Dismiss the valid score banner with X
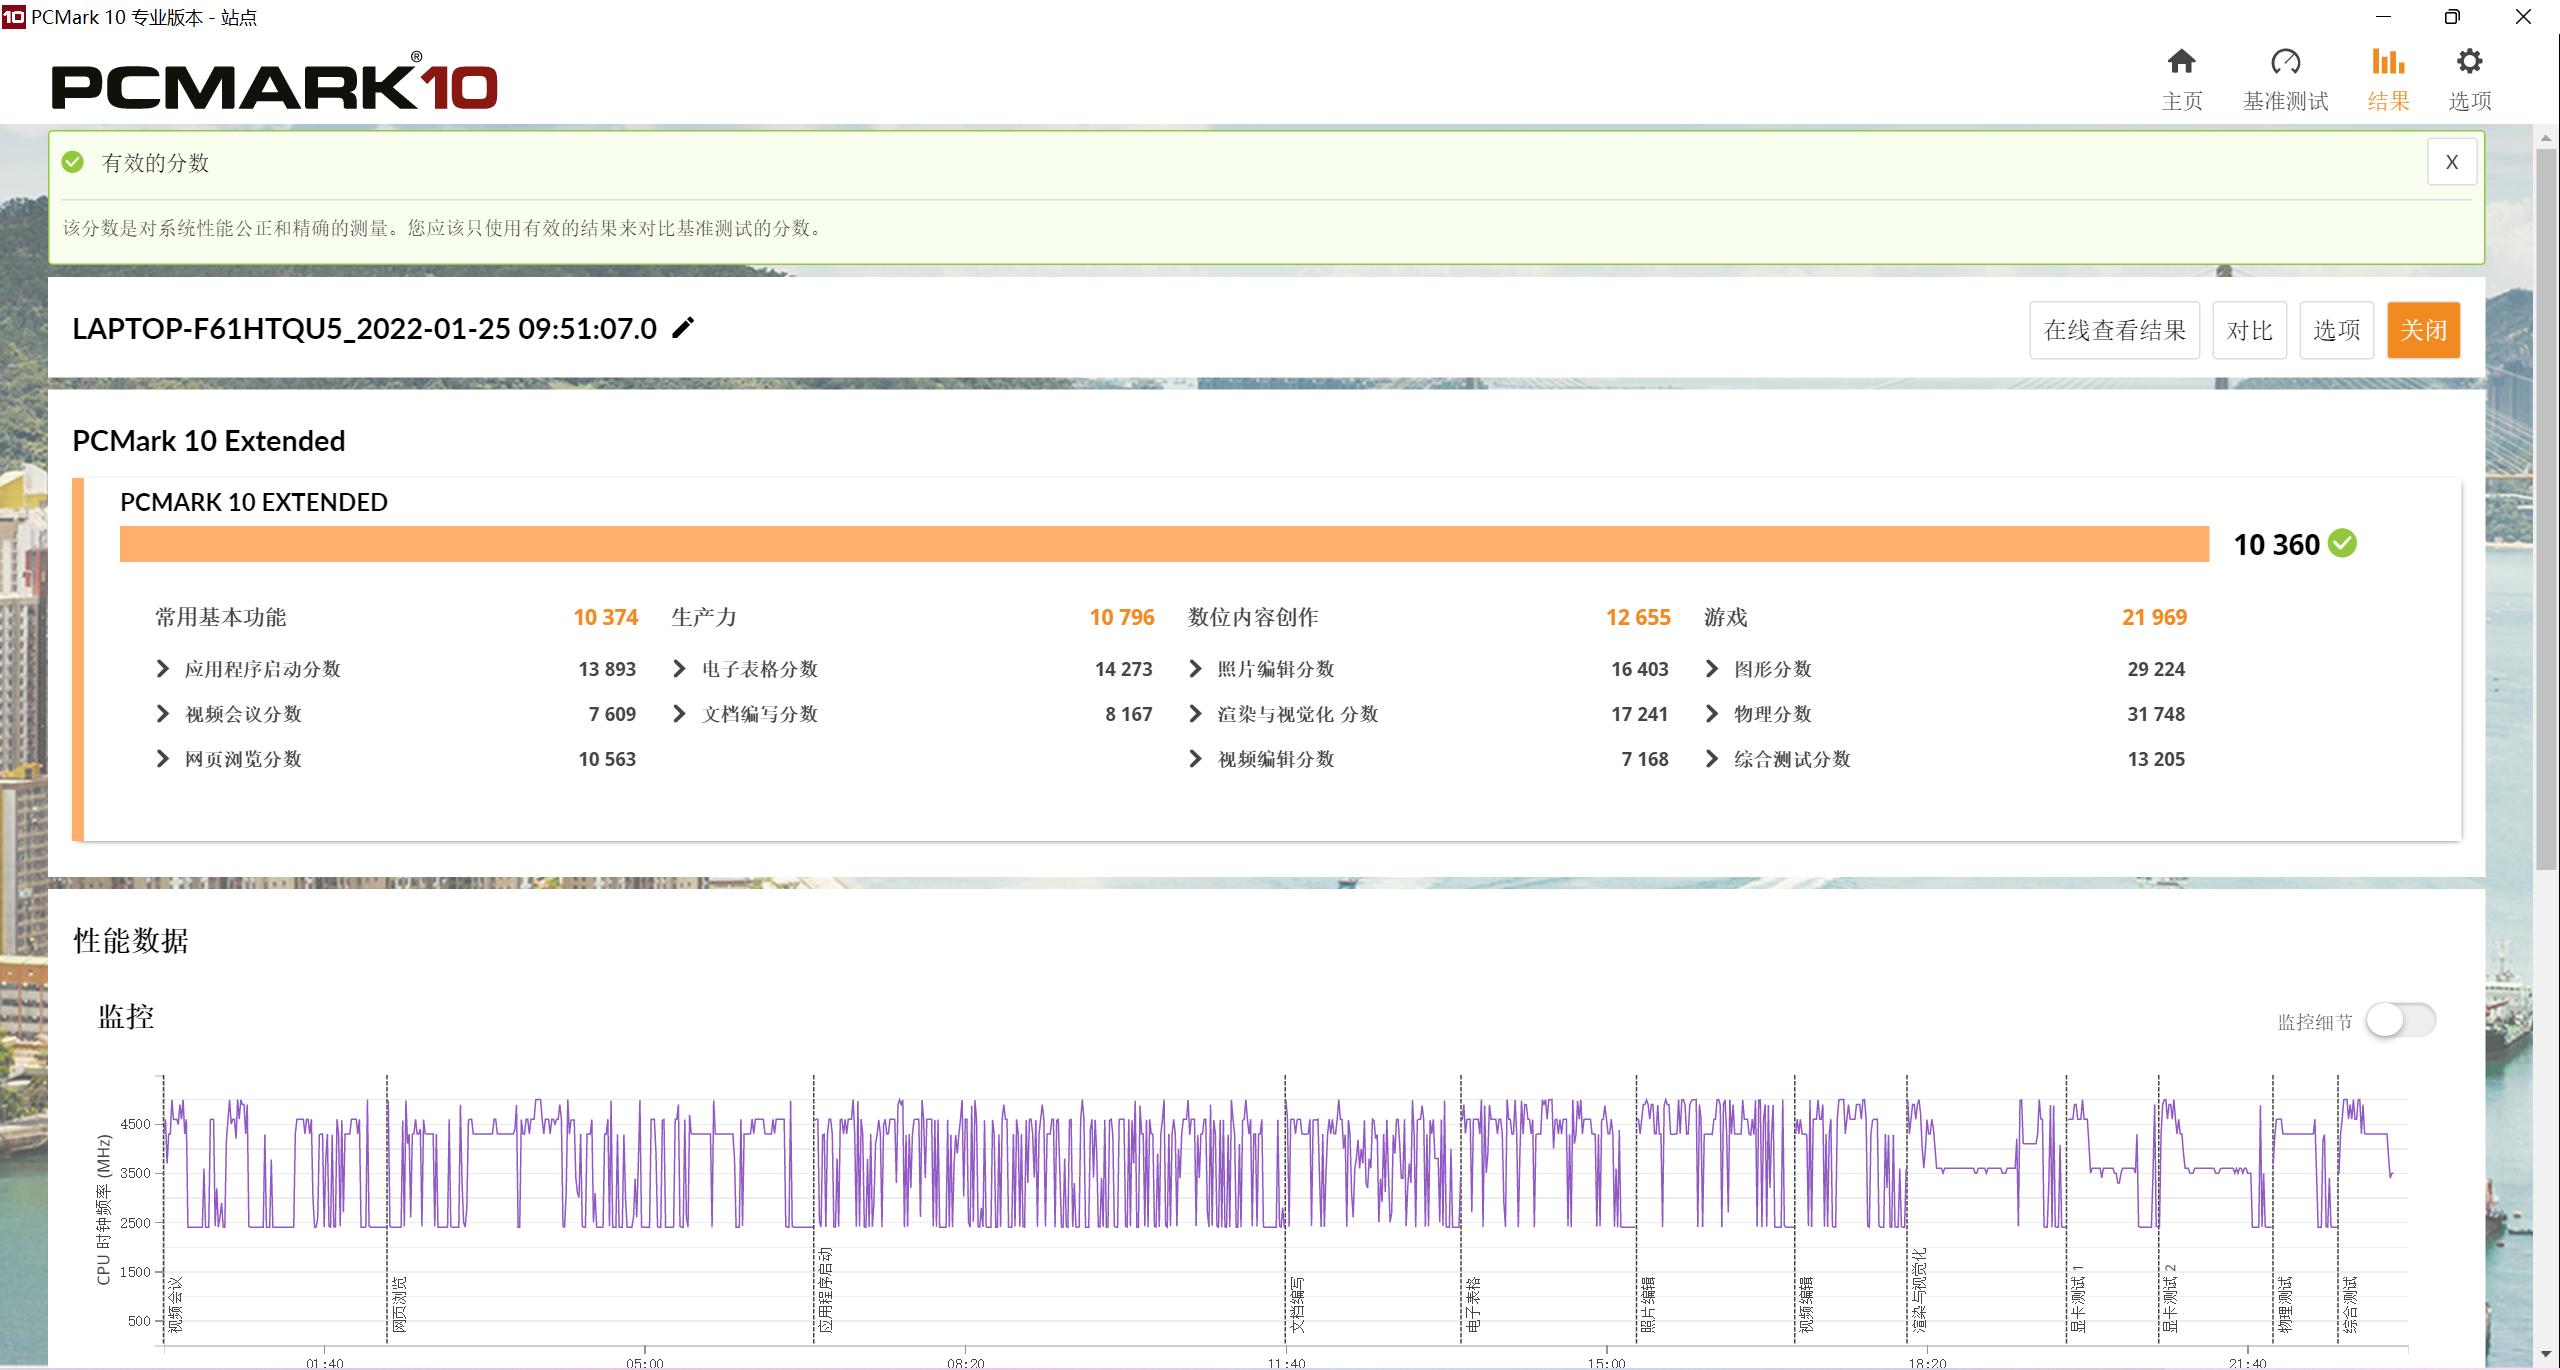 (2451, 162)
